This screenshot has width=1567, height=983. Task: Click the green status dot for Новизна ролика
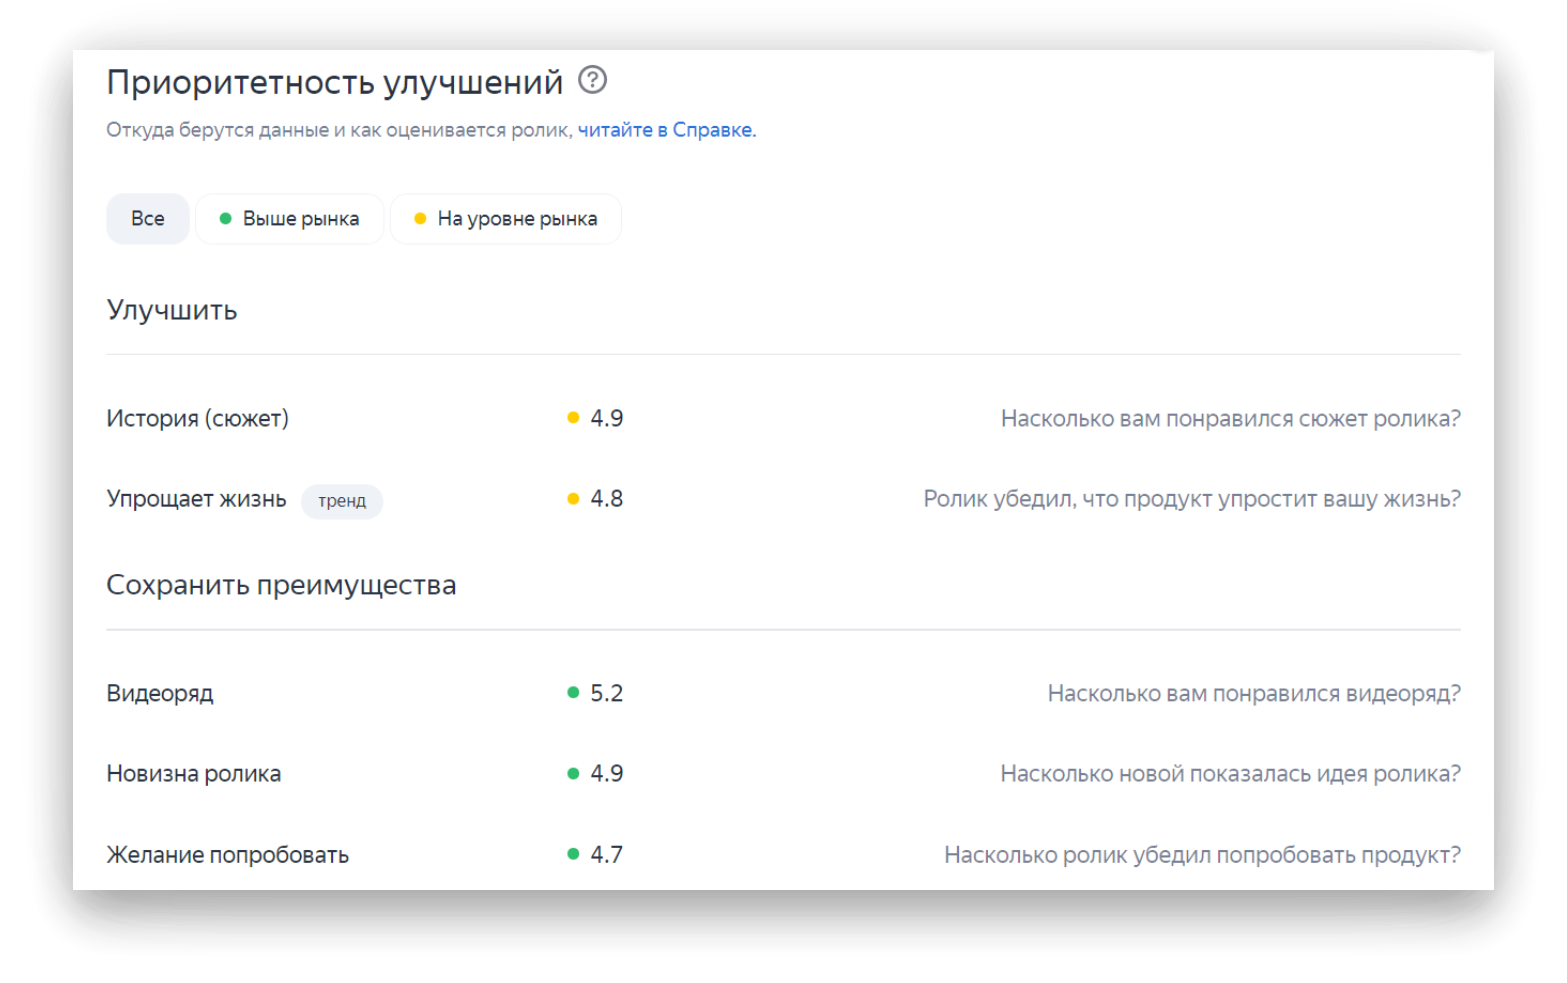pyautogui.click(x=572, y=772)
